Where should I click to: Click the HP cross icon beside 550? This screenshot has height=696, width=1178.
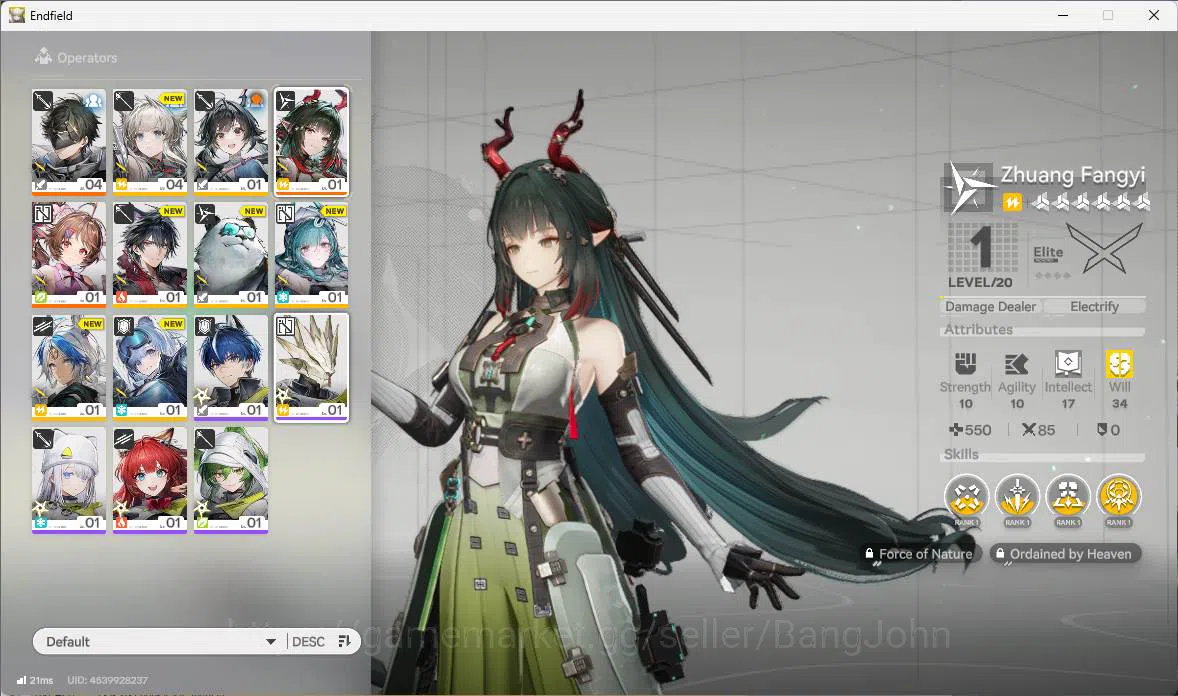[956, 430]
